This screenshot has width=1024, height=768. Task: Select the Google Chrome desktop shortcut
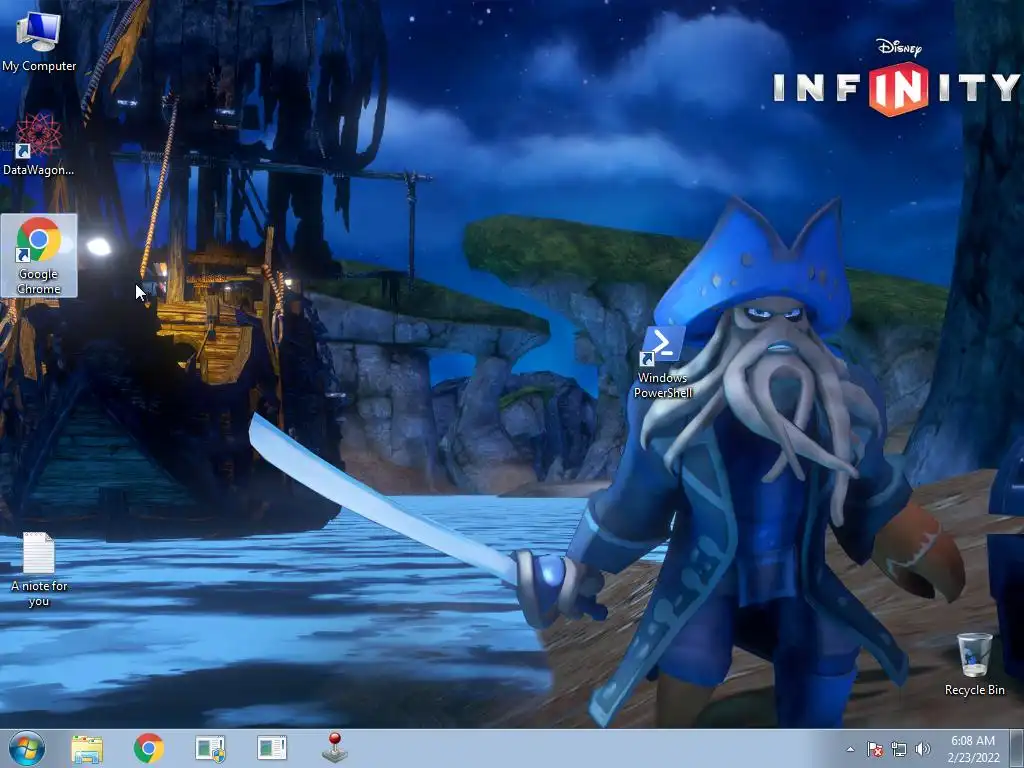[x=39, y=255]
